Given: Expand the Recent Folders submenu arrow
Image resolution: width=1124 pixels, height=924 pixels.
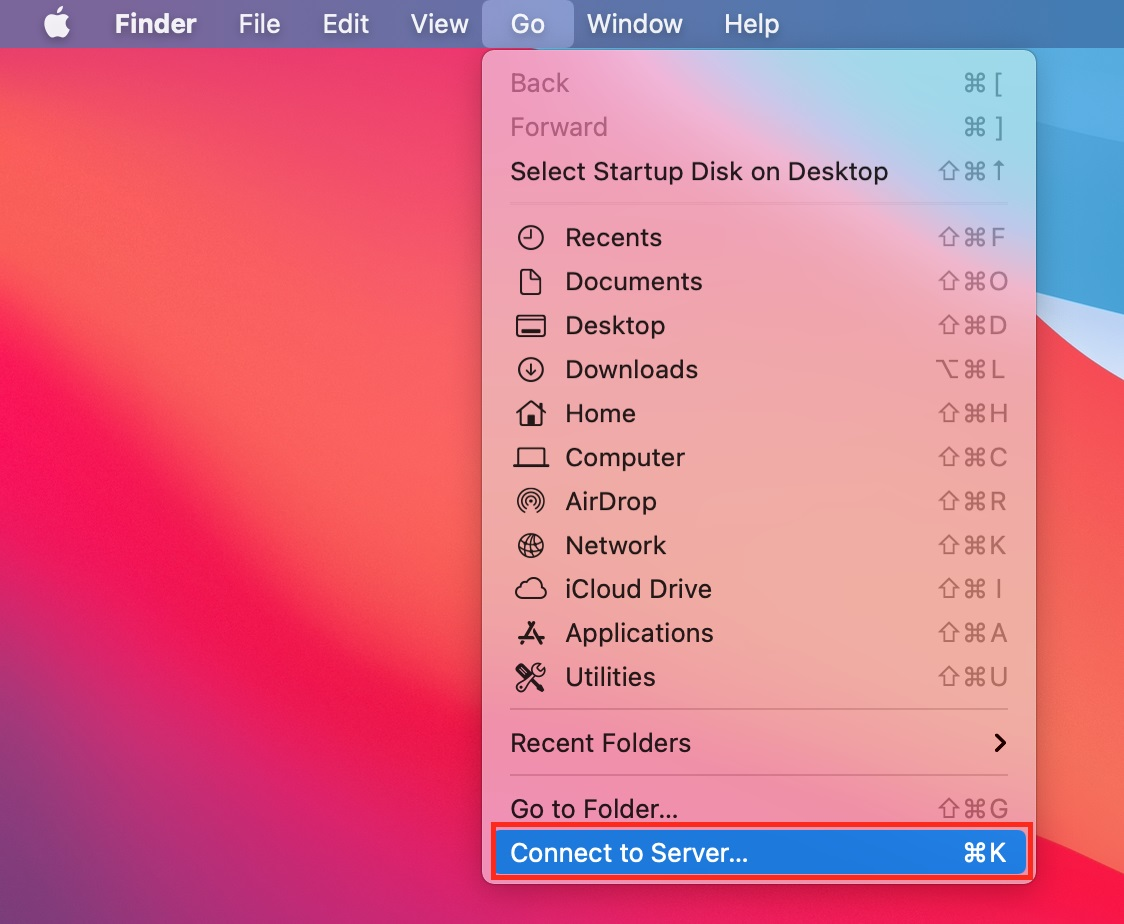Looking at the screenshot, I should (999, 743).
